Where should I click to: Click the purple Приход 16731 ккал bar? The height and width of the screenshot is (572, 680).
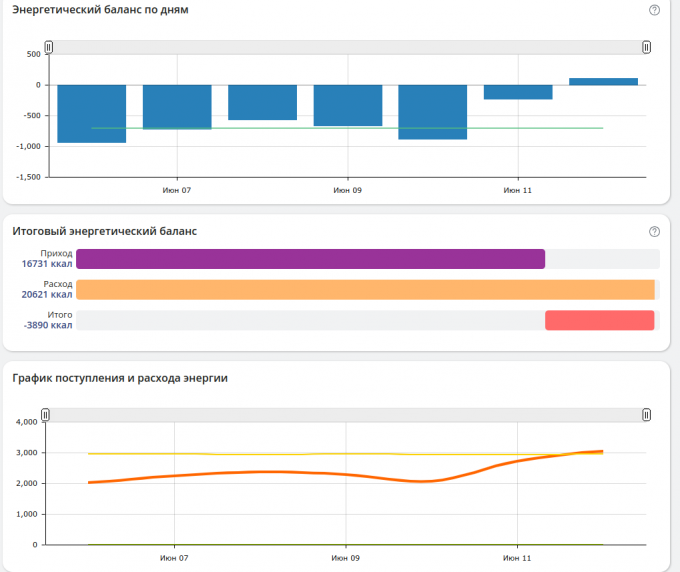coord(310,259)
